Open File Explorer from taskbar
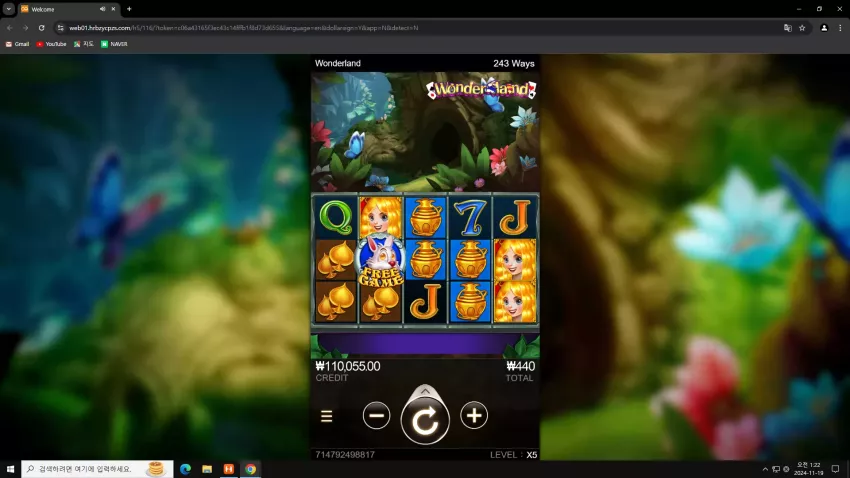The height and width of the screenshot is (478, 850). 207,469
